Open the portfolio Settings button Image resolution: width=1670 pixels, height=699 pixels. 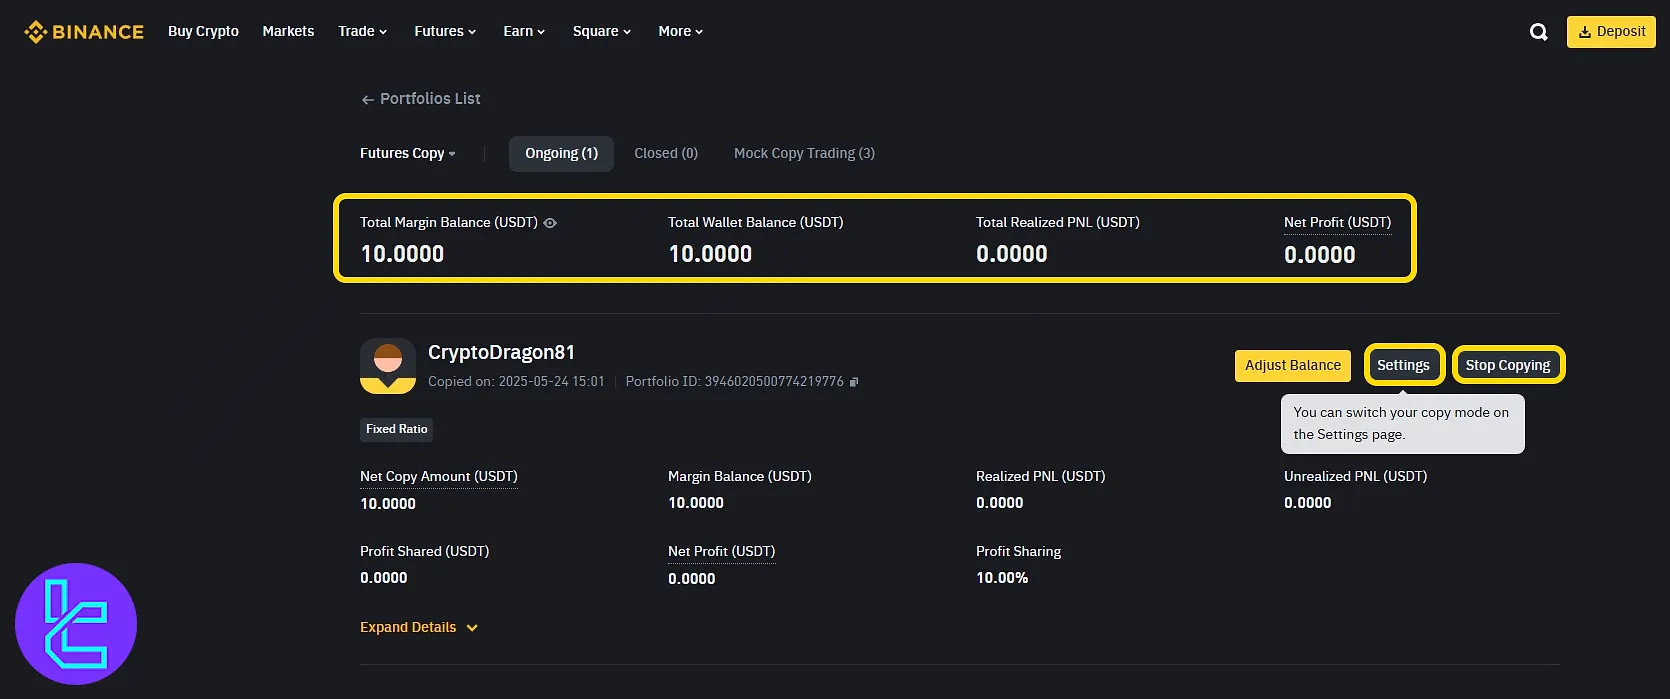1403,366
